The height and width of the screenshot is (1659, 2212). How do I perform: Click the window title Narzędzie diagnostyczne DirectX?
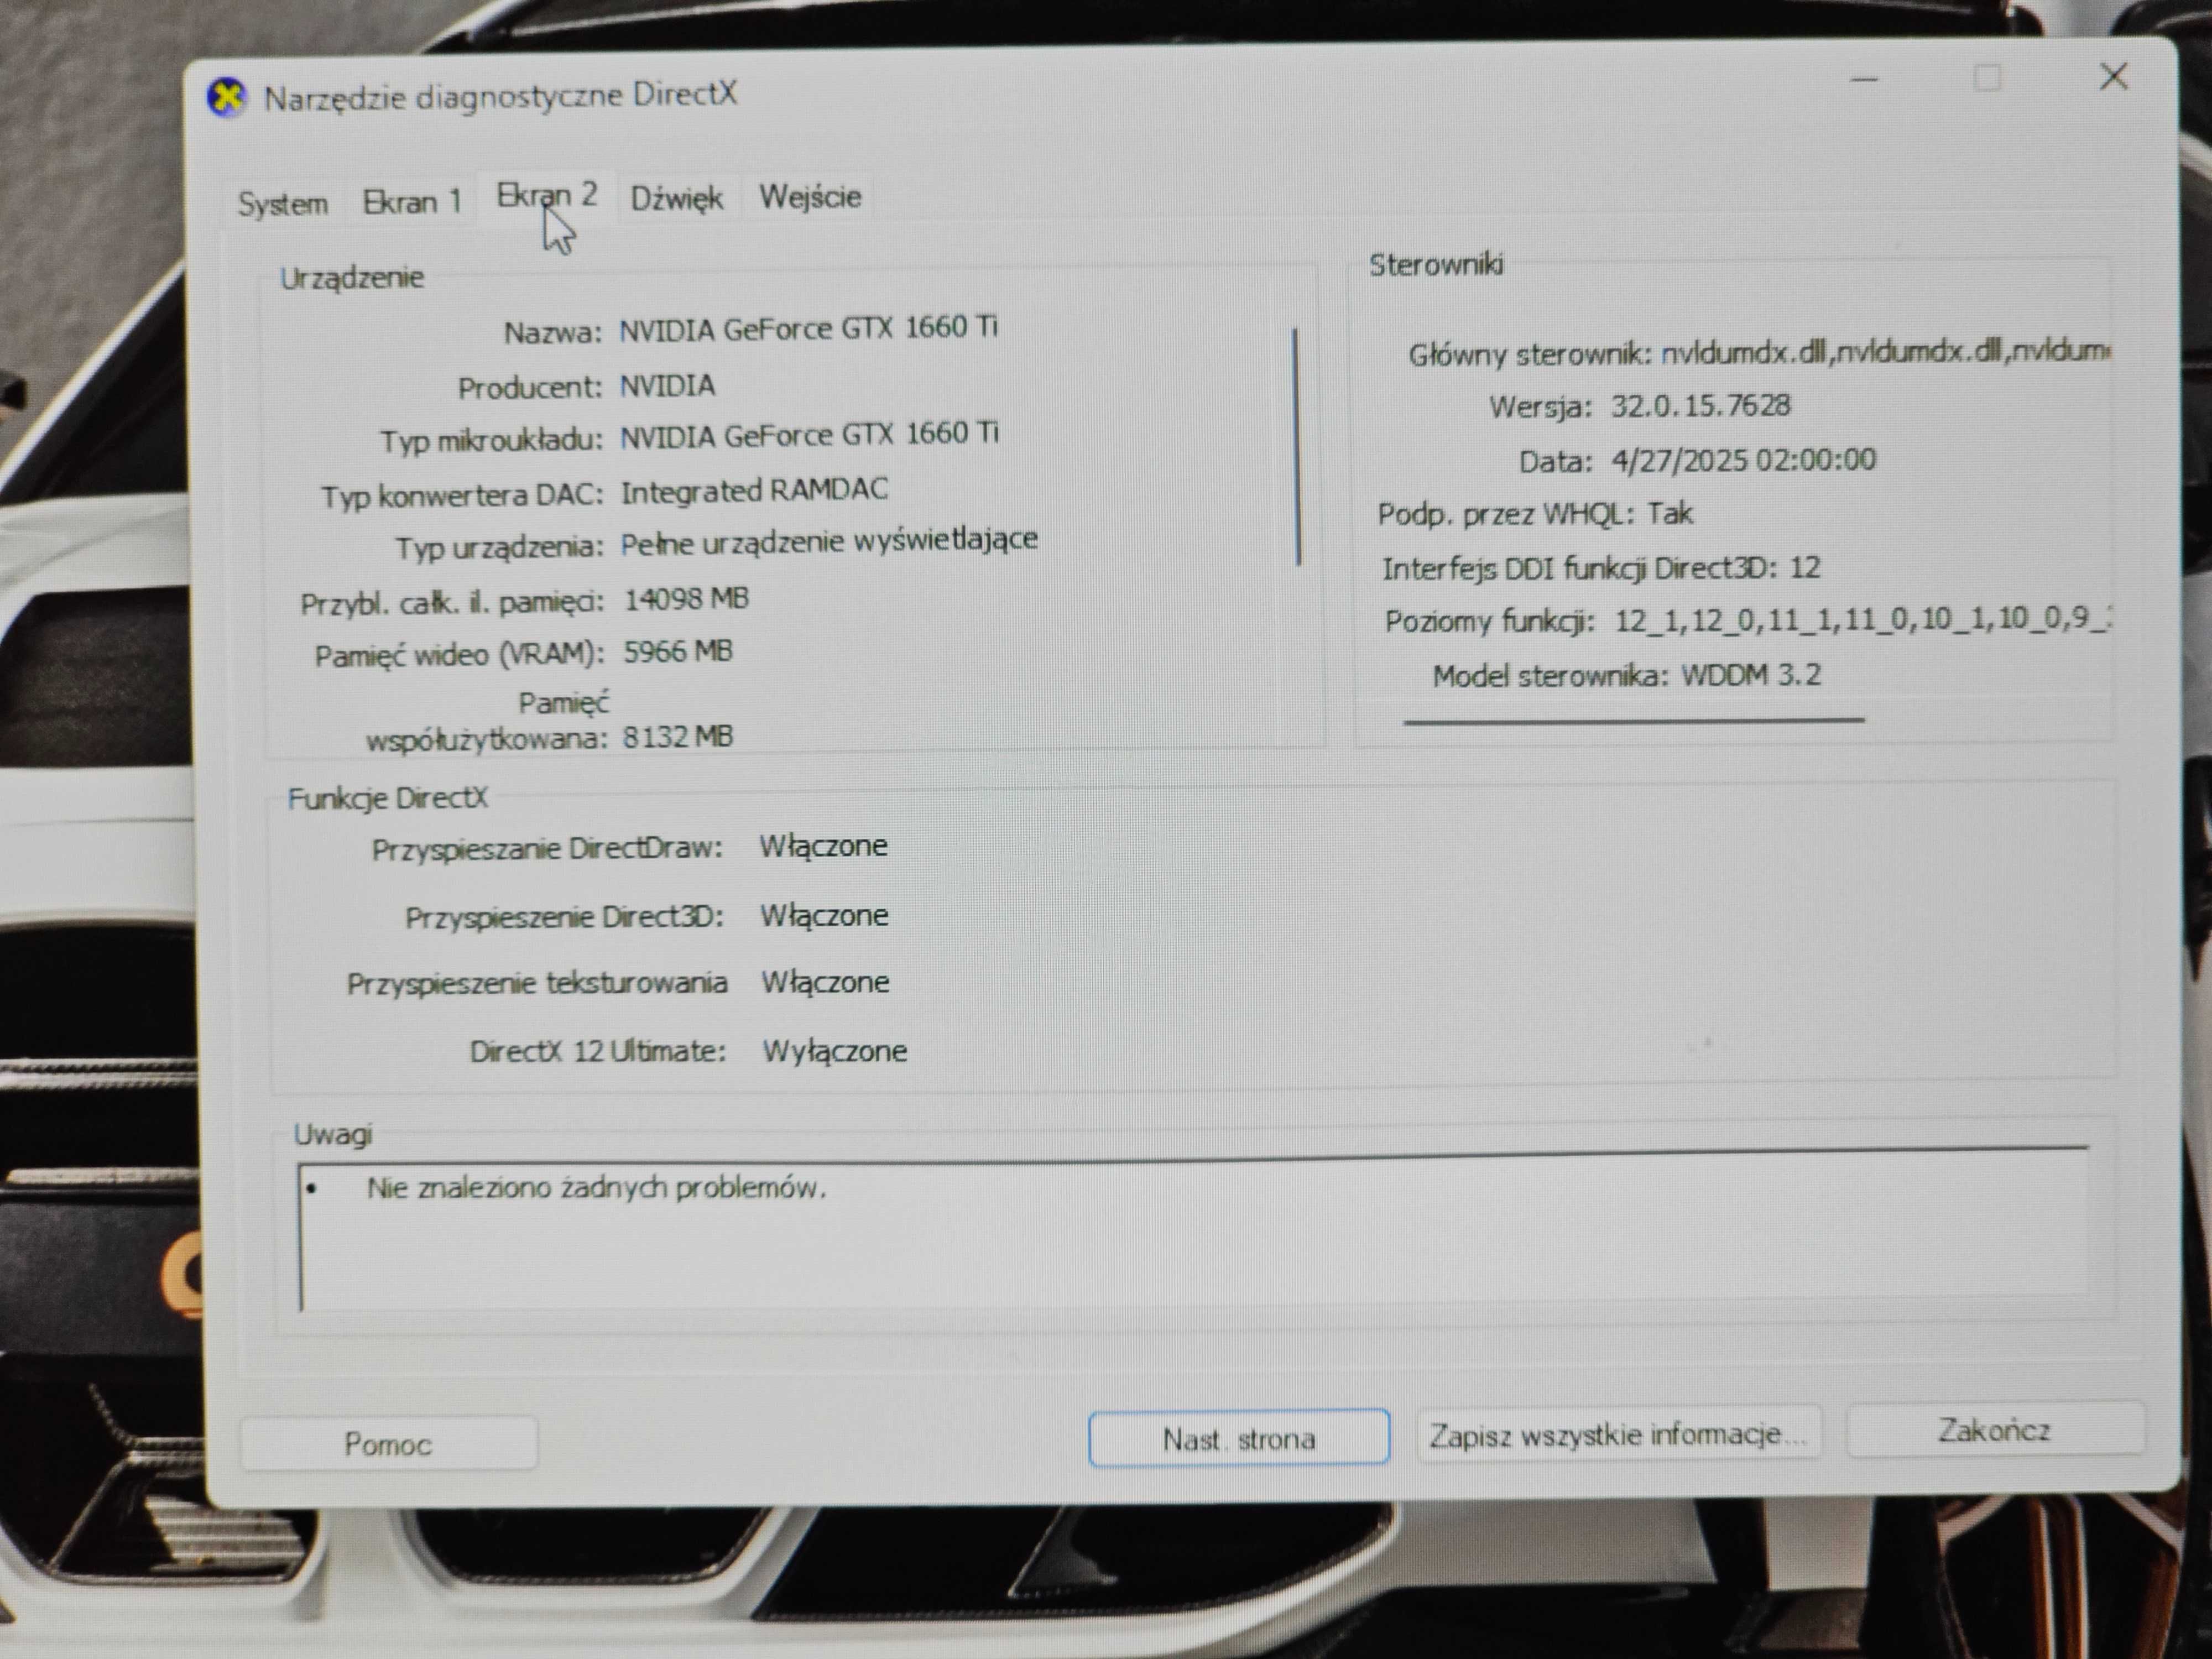click(500, 96)
